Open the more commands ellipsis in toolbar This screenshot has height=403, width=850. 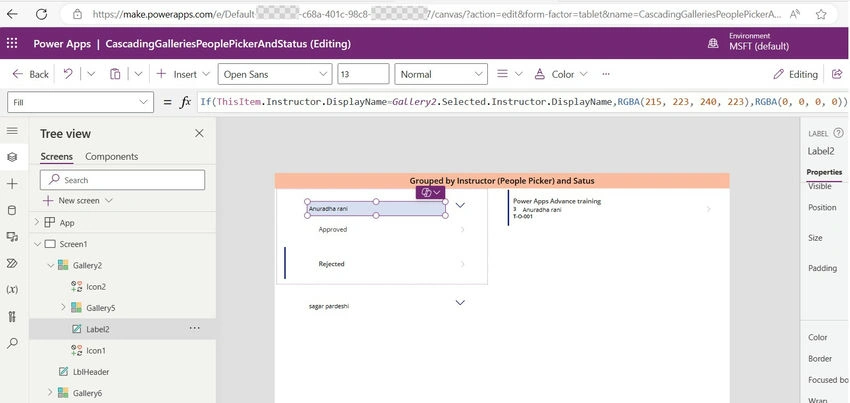pos(606,74)
